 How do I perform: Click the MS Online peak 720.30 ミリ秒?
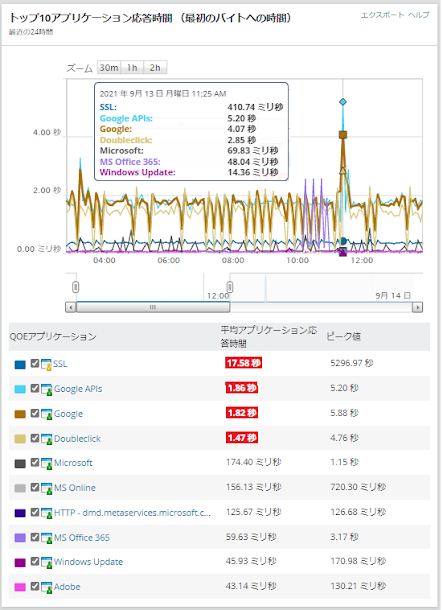coord(358,487)
